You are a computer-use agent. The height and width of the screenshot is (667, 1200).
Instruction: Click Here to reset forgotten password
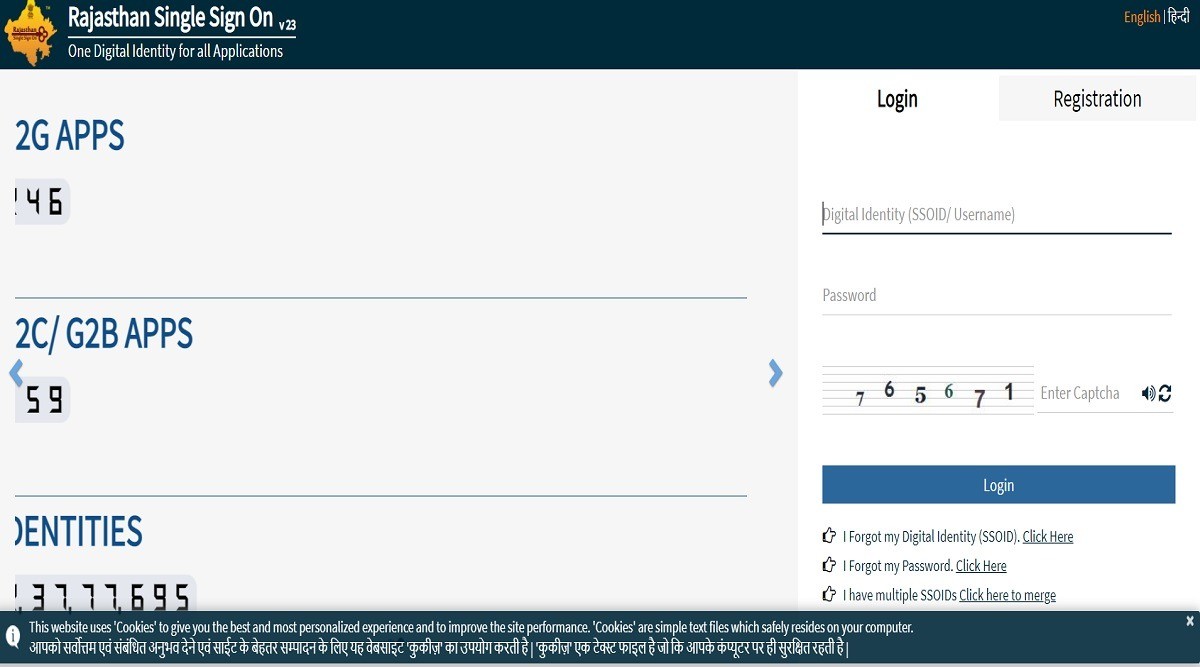coord(981,566)
